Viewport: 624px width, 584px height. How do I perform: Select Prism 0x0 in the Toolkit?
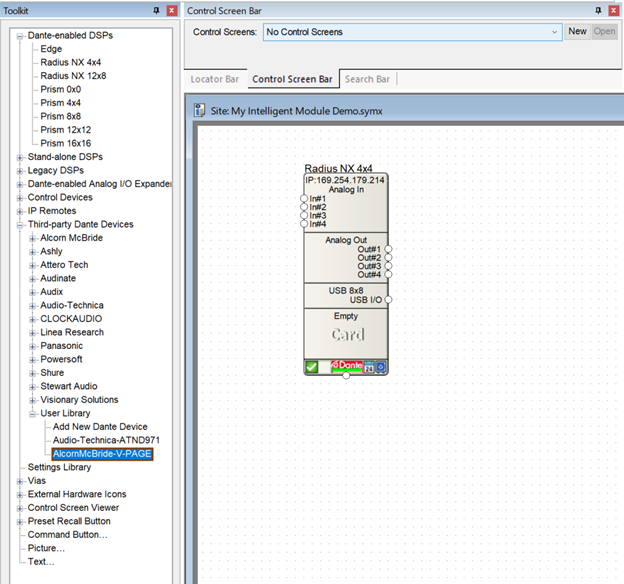[60, 89]
